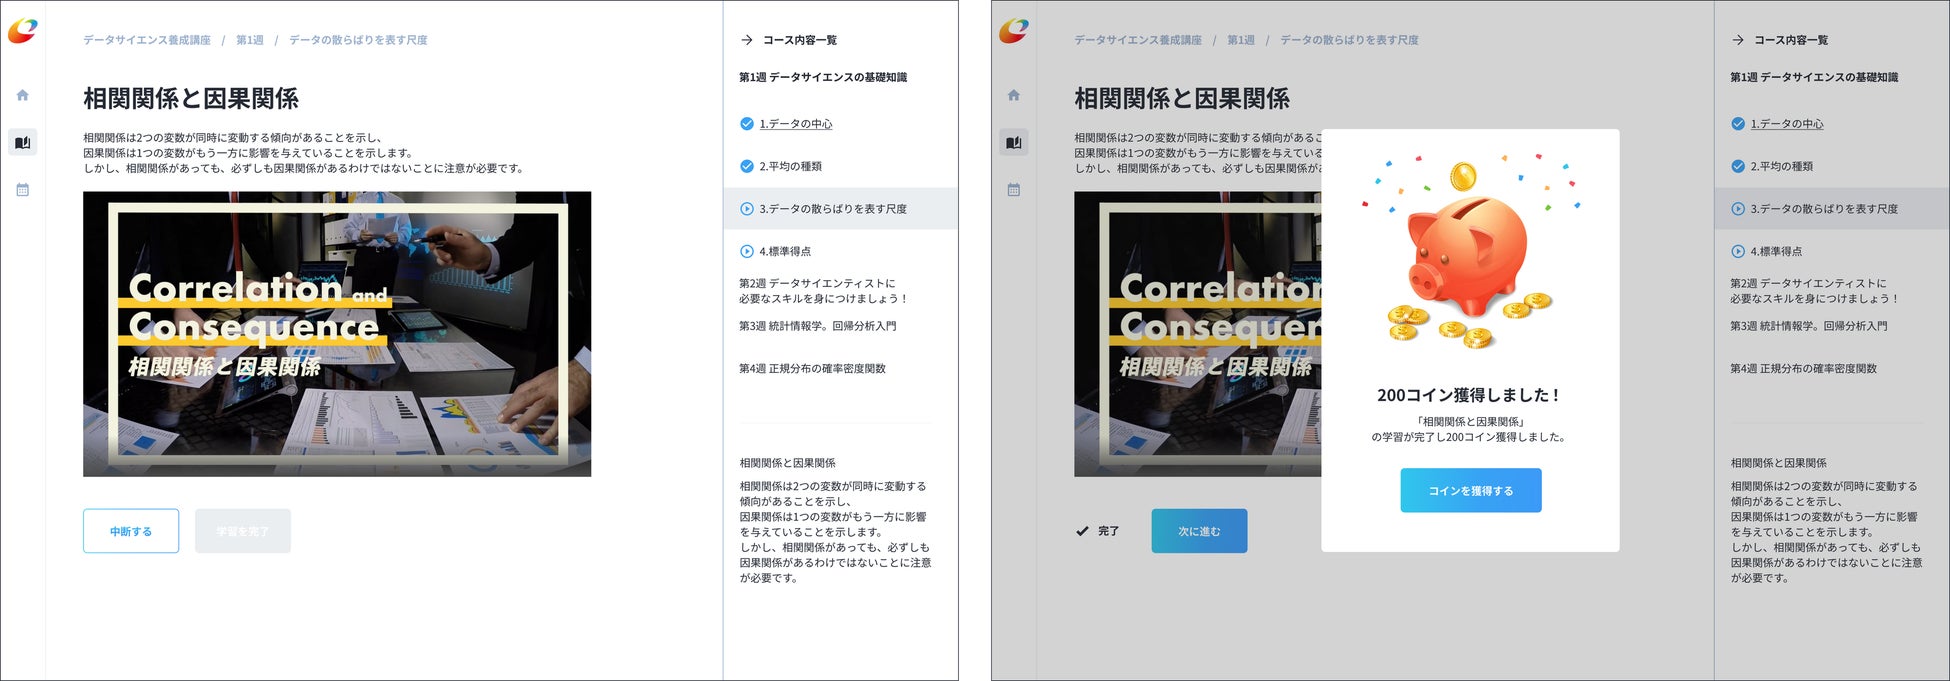Open lesson 1.データの中心 in left screen
Screen dimensions: 1950x681
tap(796, 124)
